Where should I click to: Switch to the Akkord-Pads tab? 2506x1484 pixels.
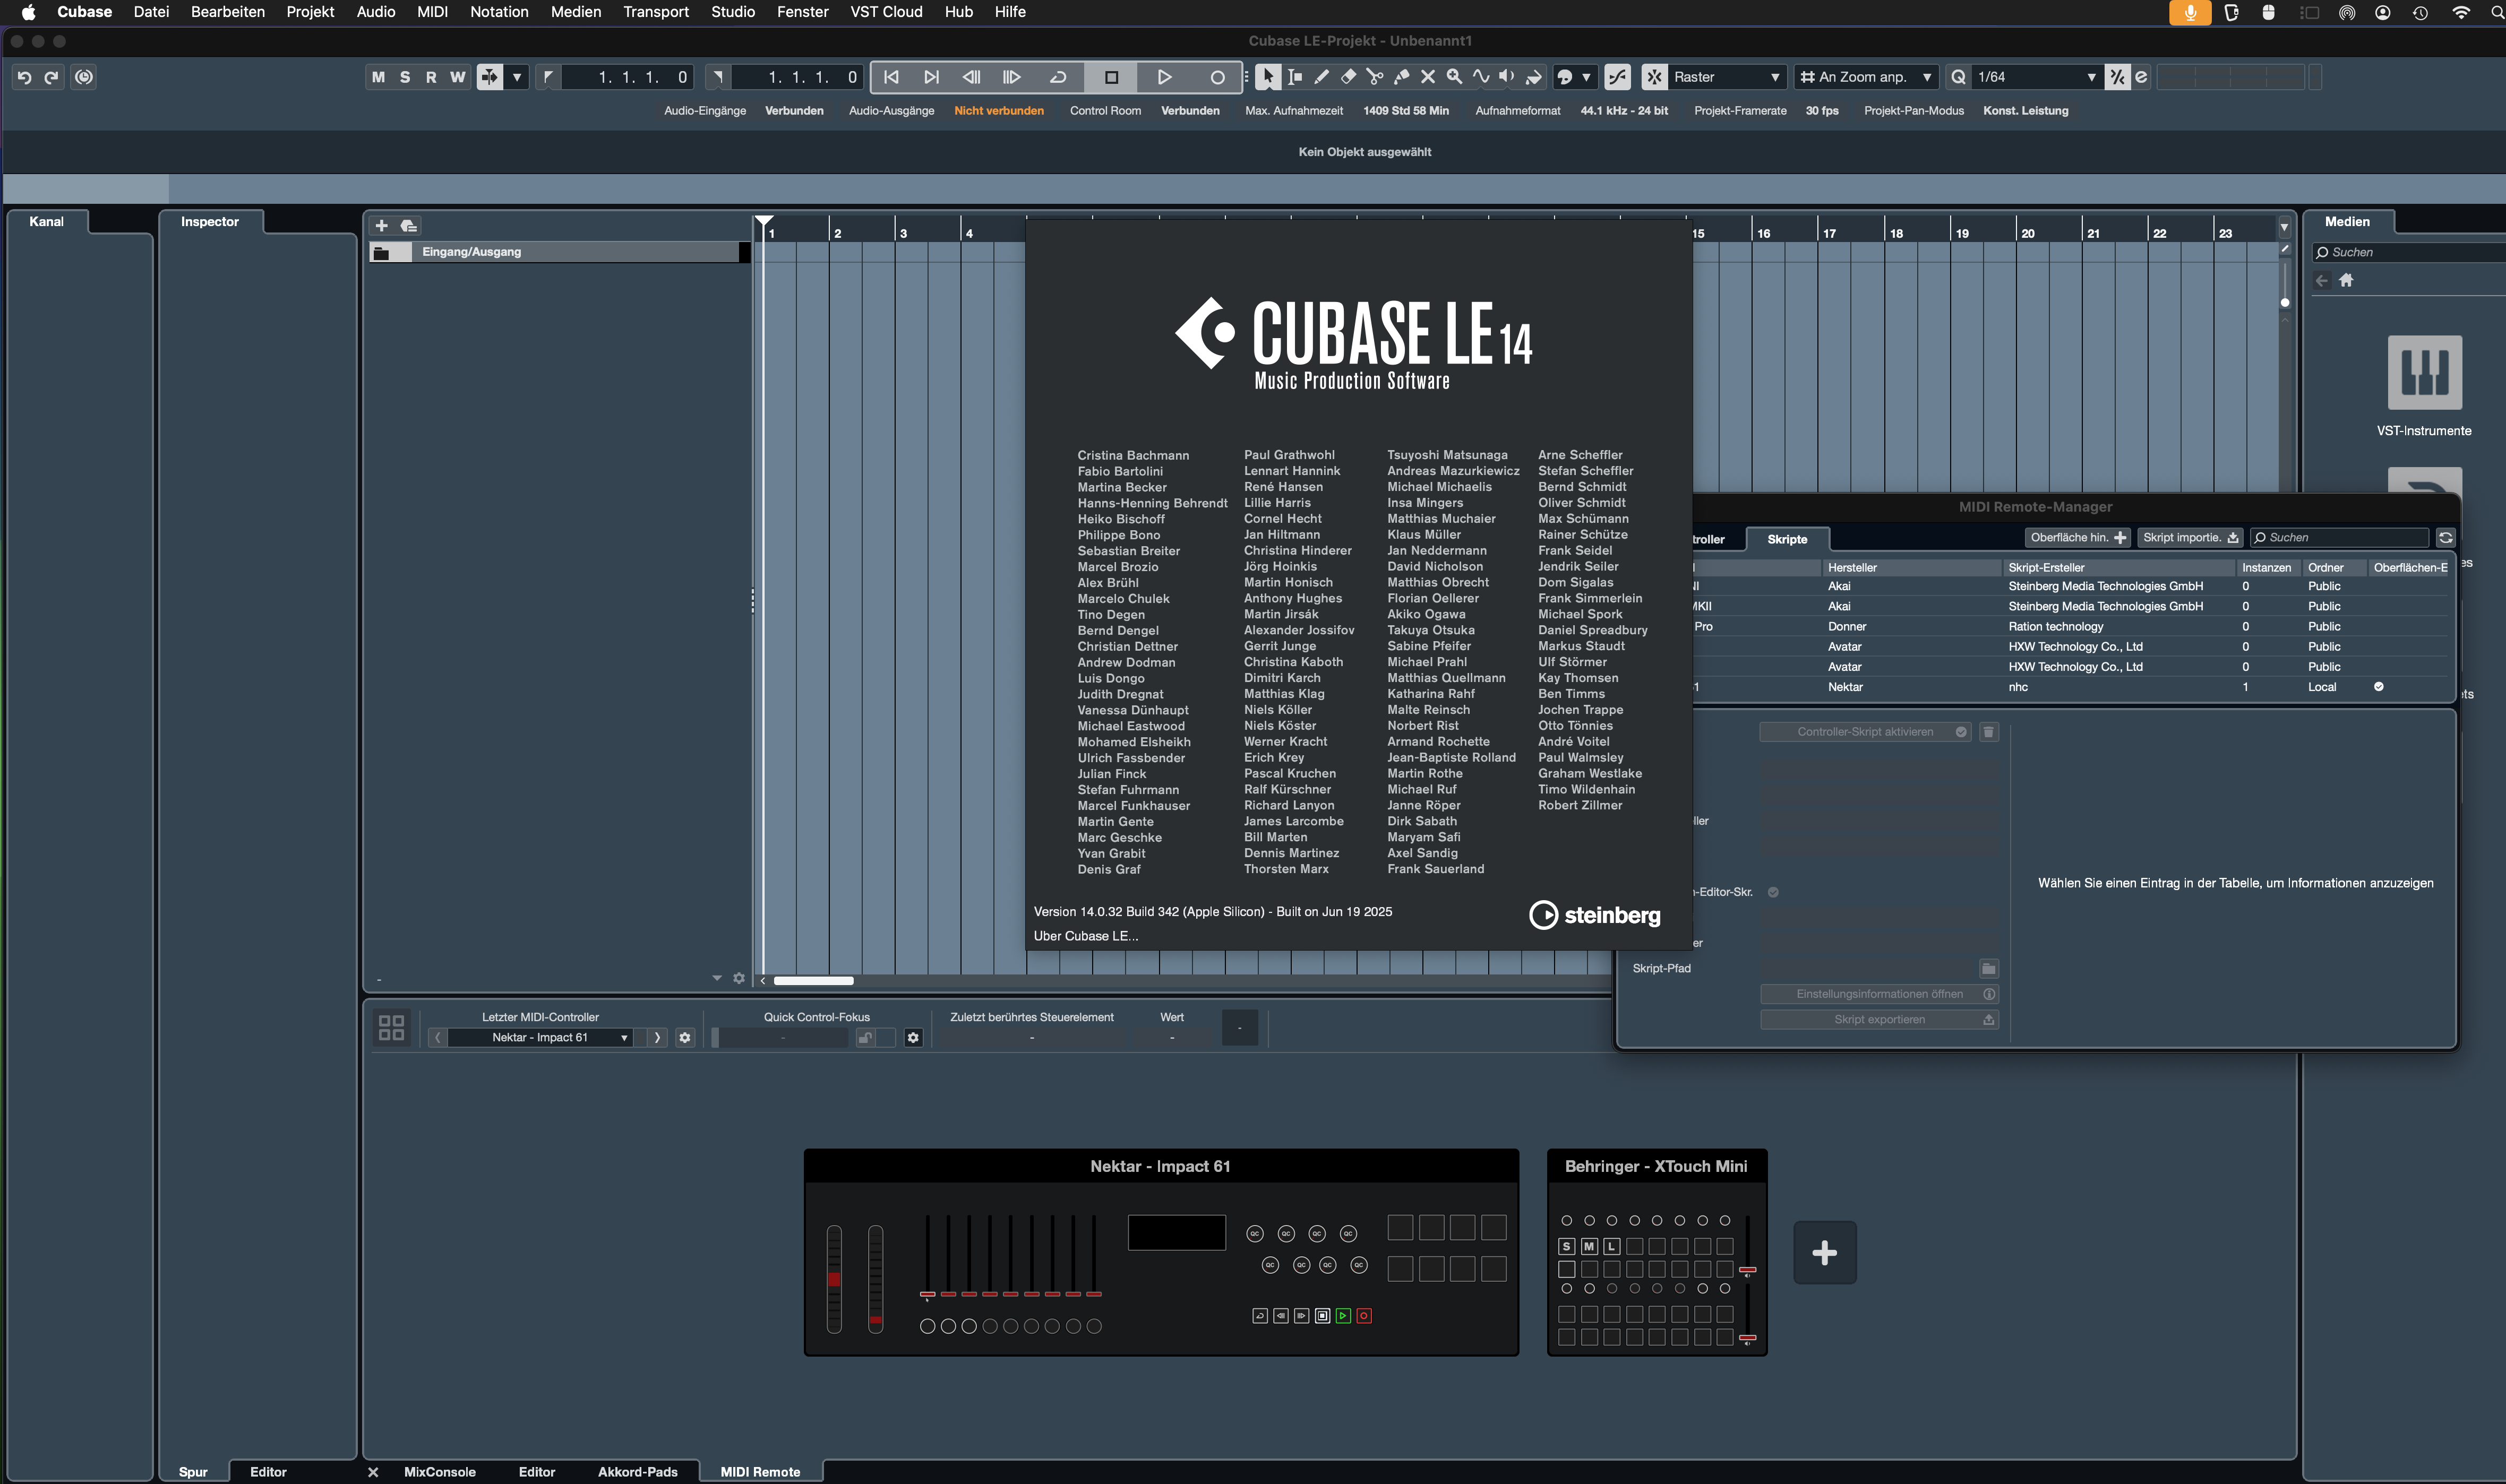(637, 1472)
